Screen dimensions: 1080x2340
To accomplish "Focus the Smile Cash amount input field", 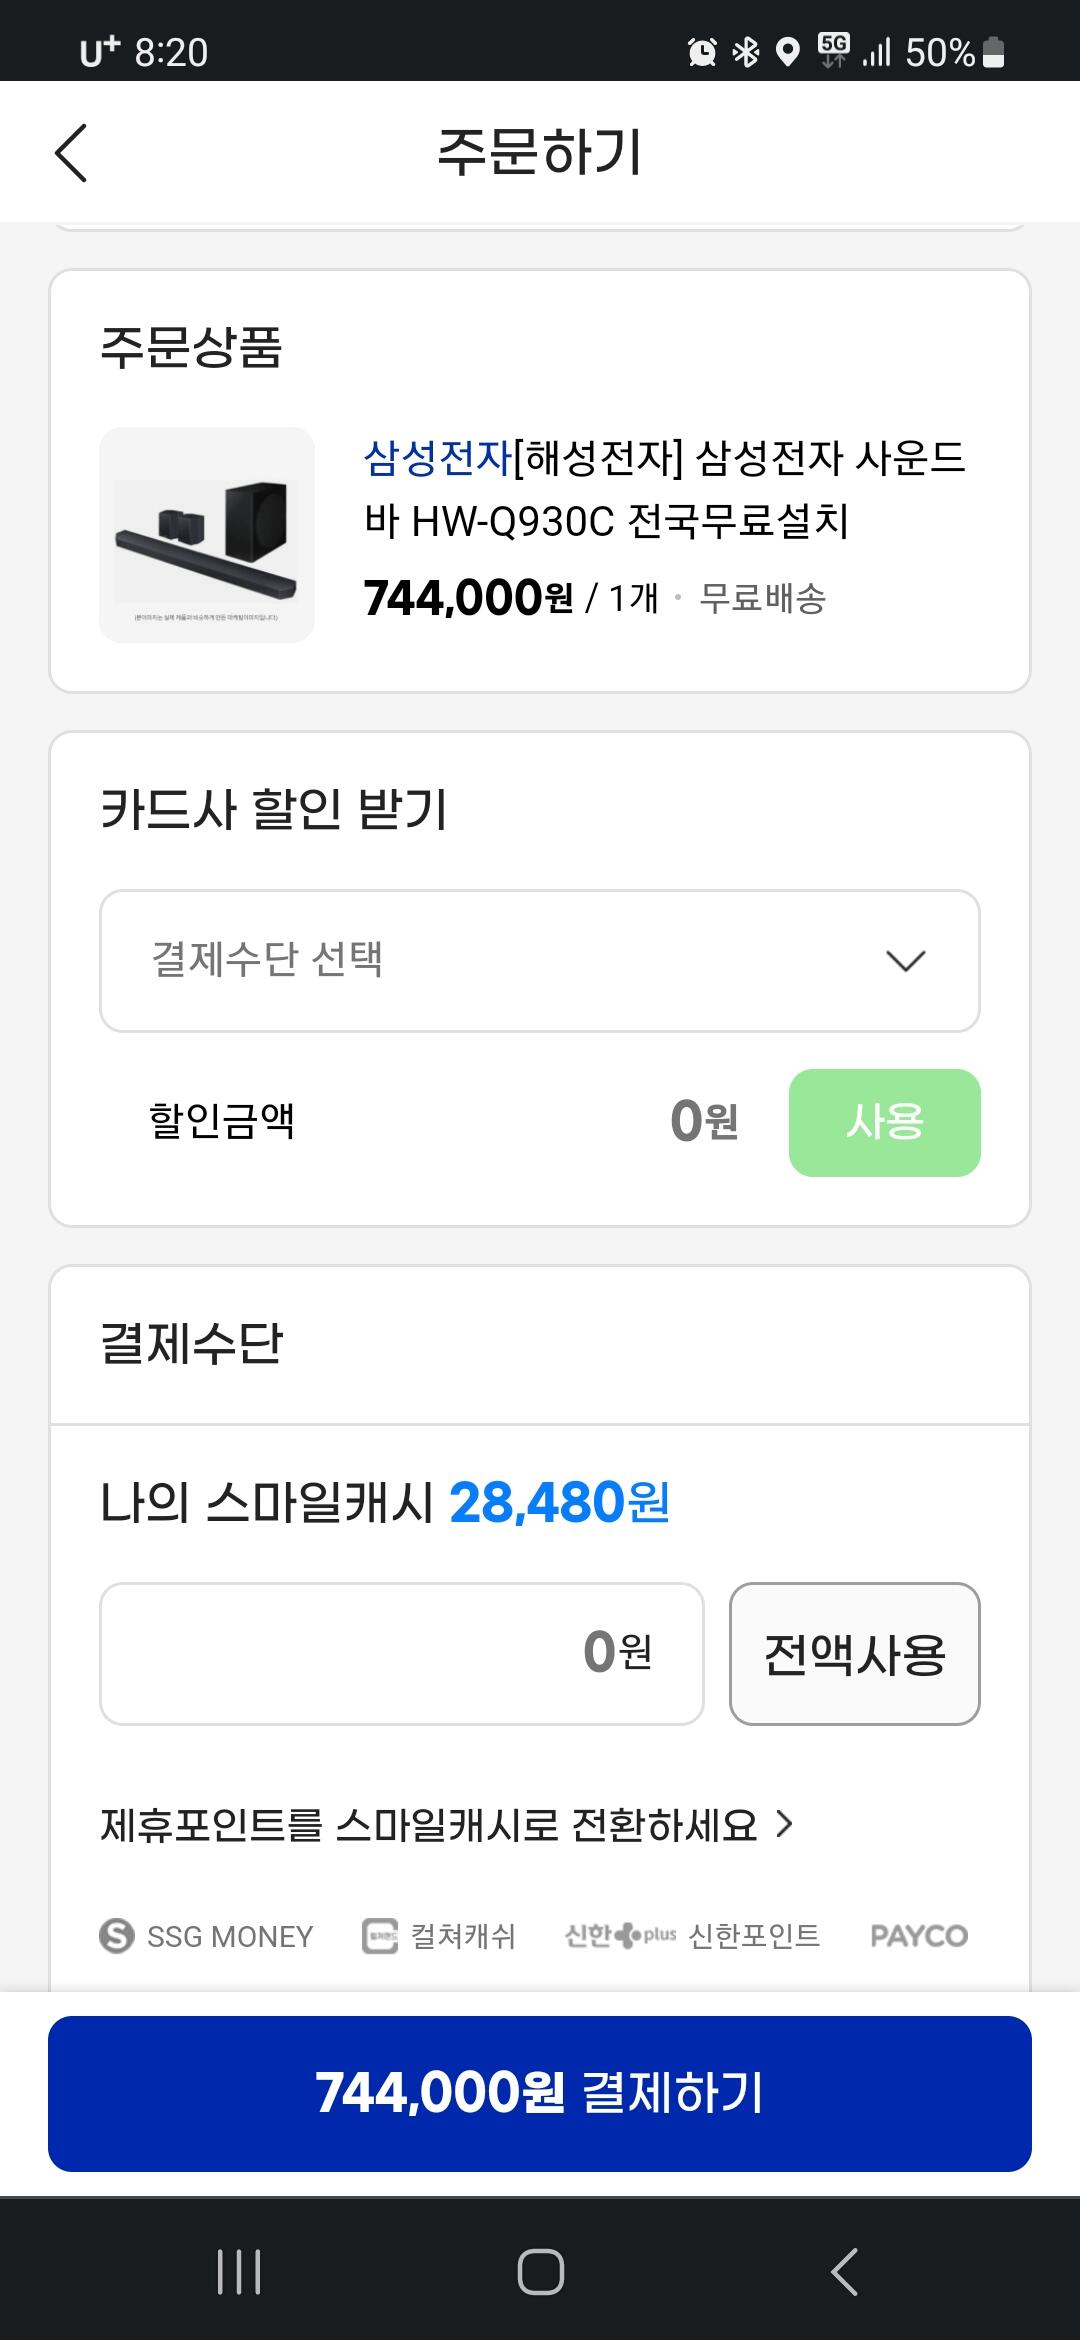I will click(x=402, y=1654).
